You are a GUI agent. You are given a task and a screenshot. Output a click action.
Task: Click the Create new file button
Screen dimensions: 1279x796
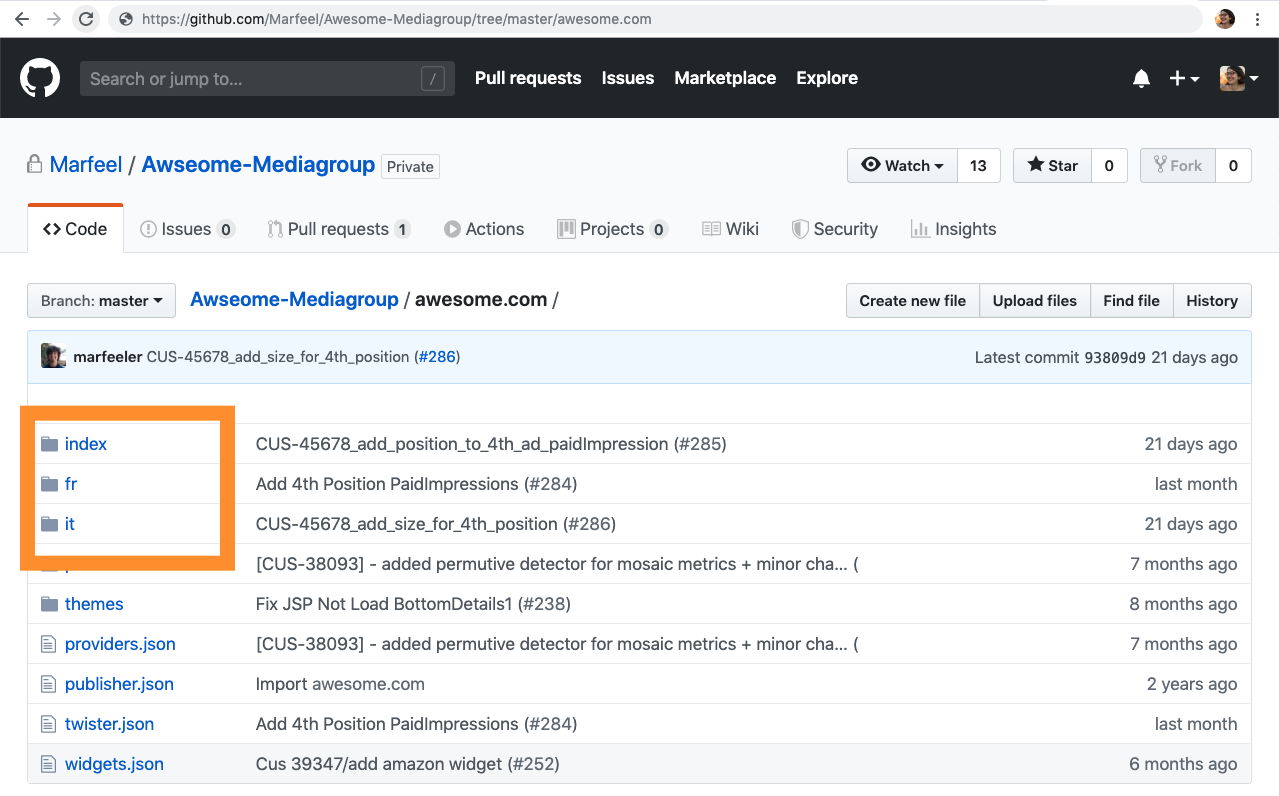(912, 301)
